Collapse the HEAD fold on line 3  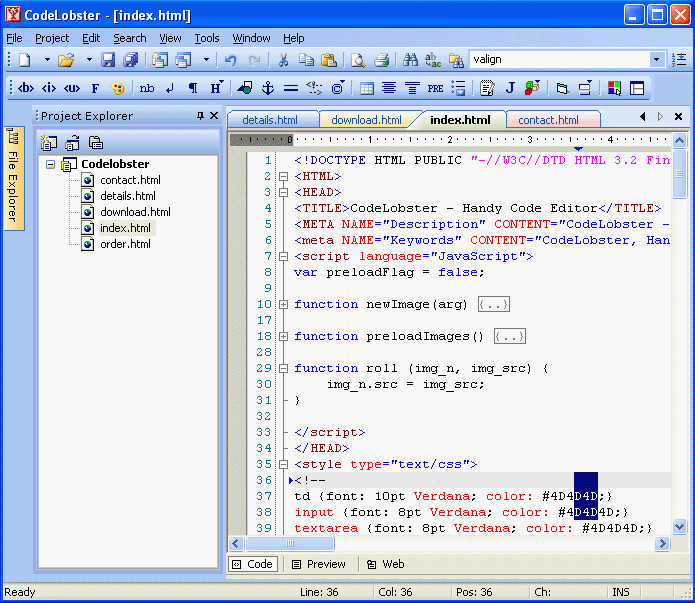click(x=283, y=192)
